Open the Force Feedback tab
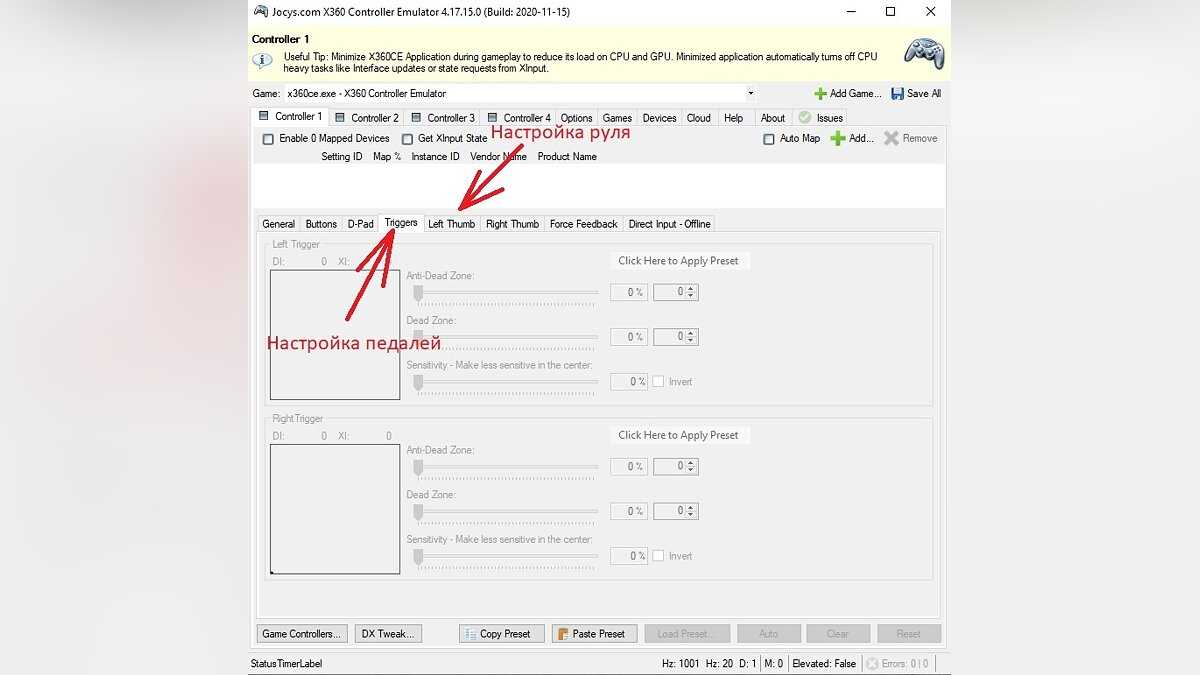 [583, 224]
